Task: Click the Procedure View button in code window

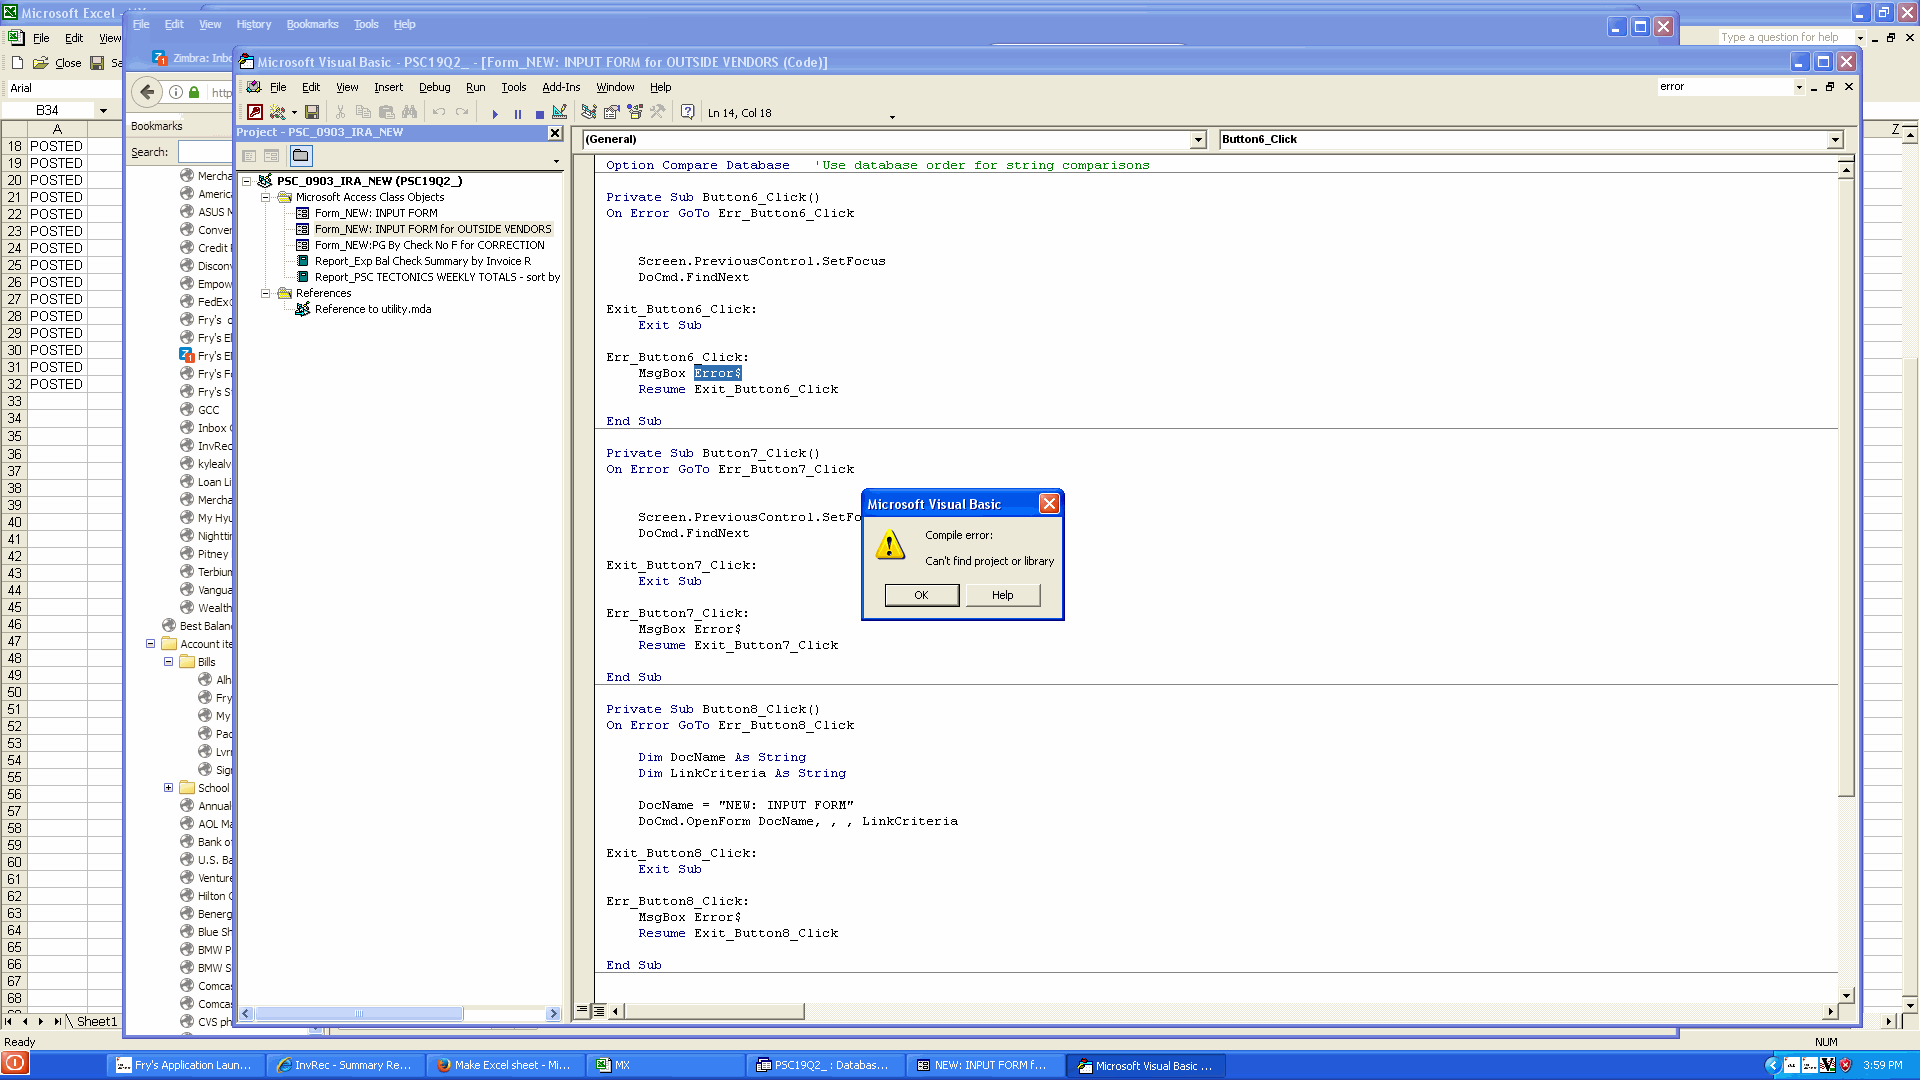Action: [582, 1011]
